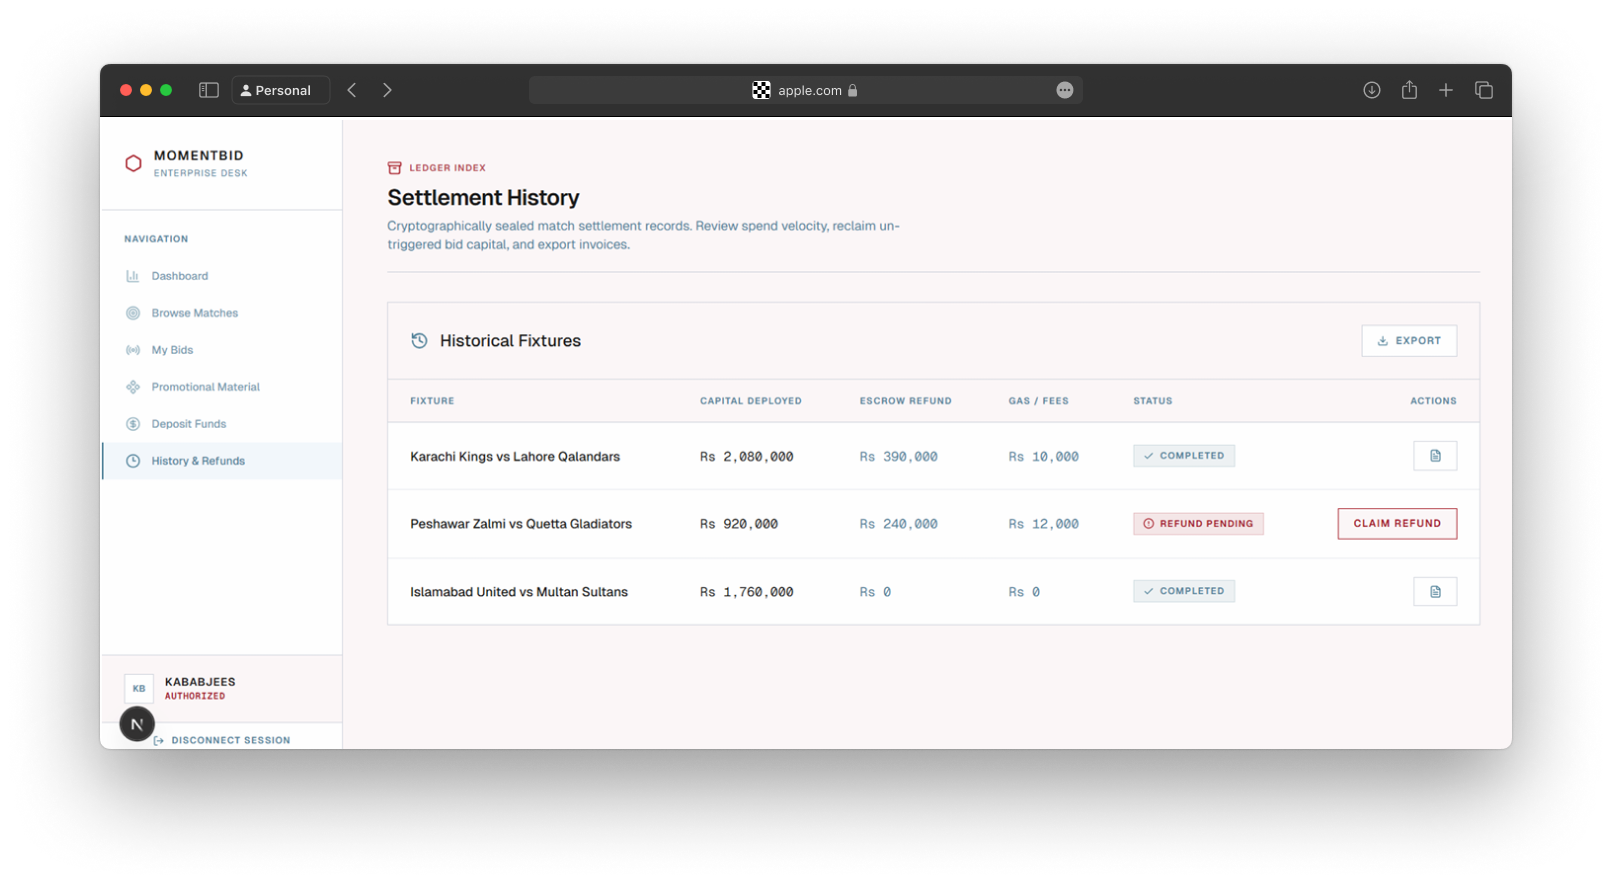
Task: Toggle the Safari sidebar
Action: pos(208,90)
